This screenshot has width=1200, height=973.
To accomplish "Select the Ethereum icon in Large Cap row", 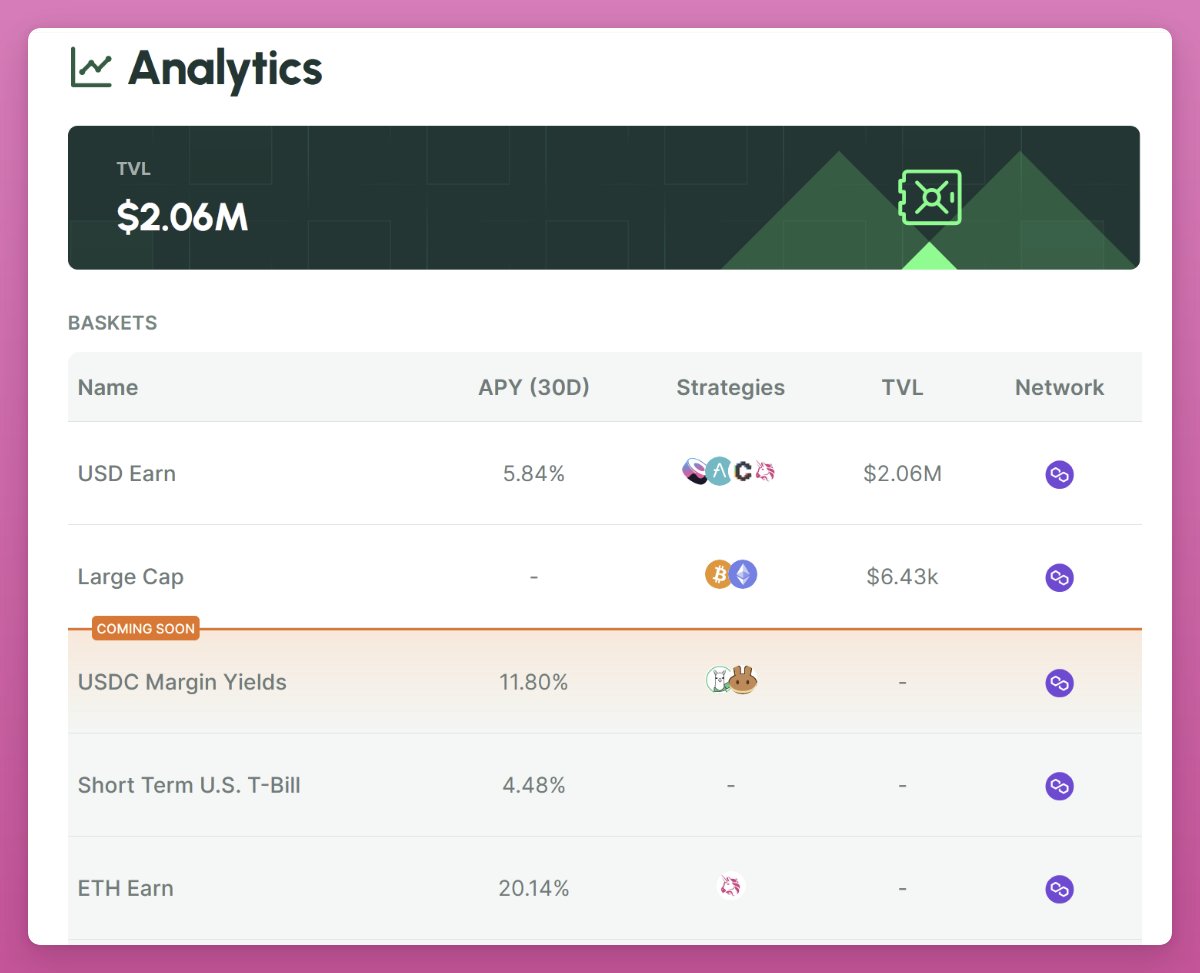I will [x=742, y=574].
